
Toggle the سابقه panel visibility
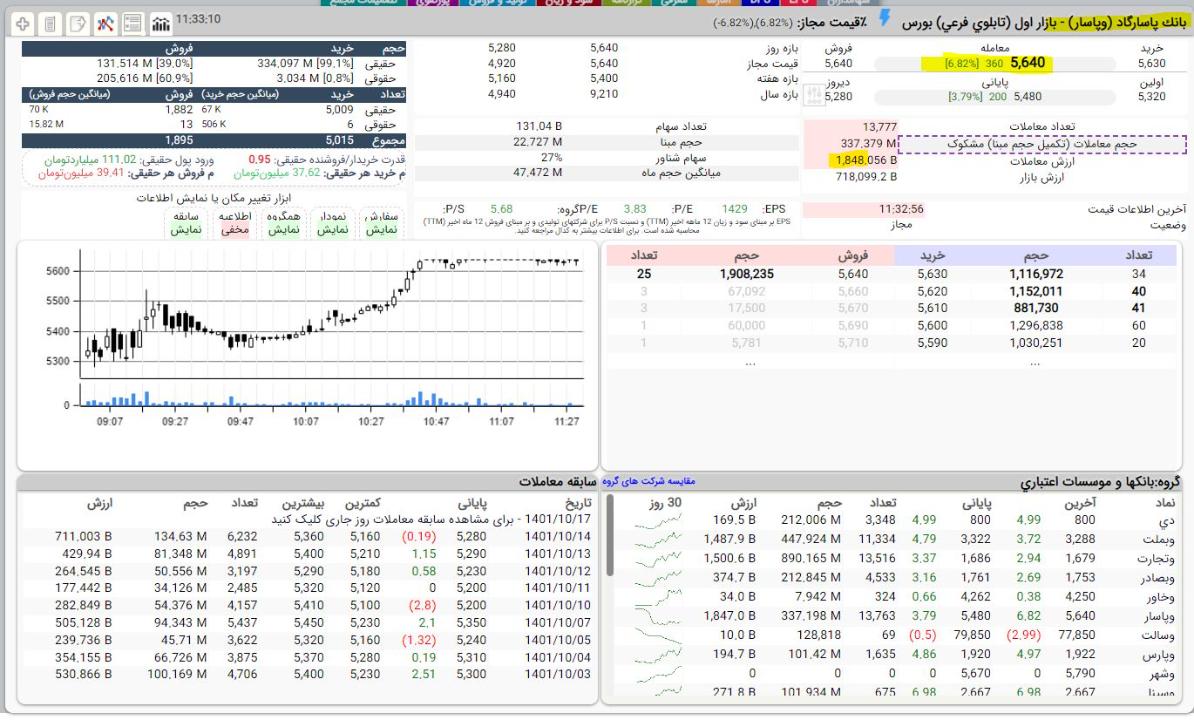coord(186,222)
